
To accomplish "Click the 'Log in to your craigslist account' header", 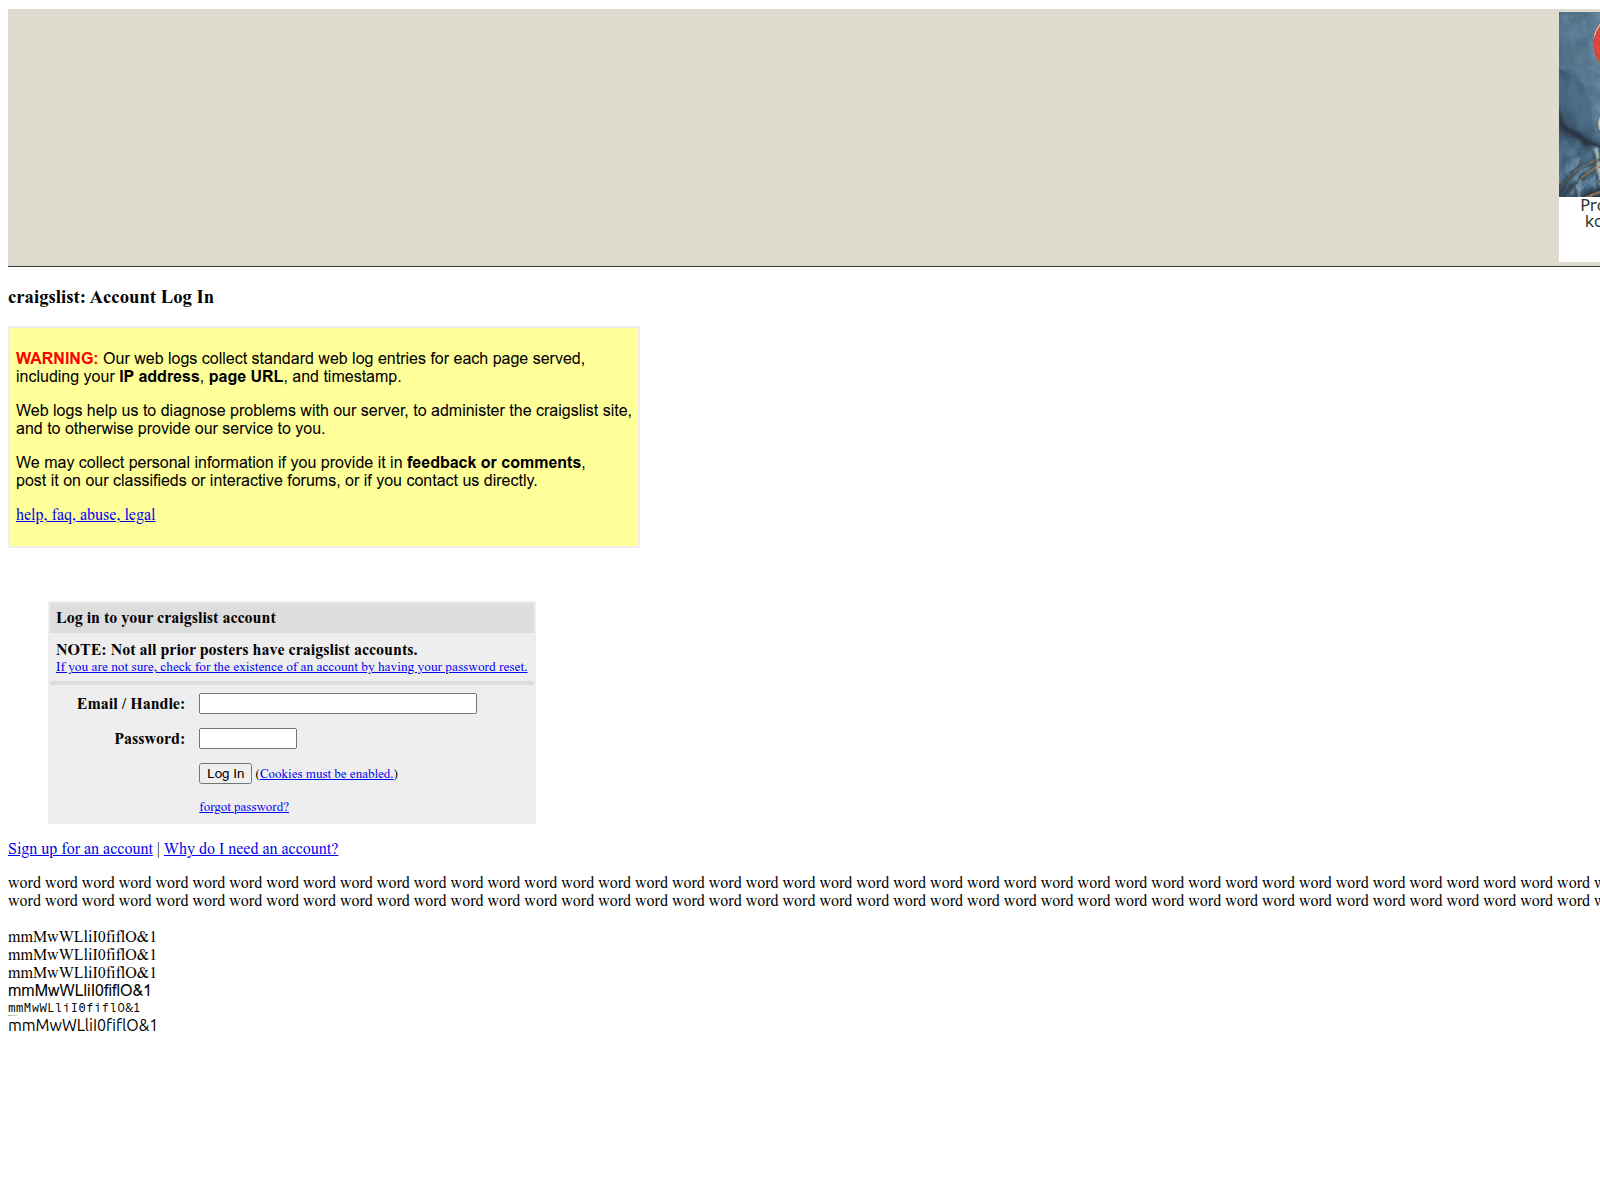I will tap(166, 618).
